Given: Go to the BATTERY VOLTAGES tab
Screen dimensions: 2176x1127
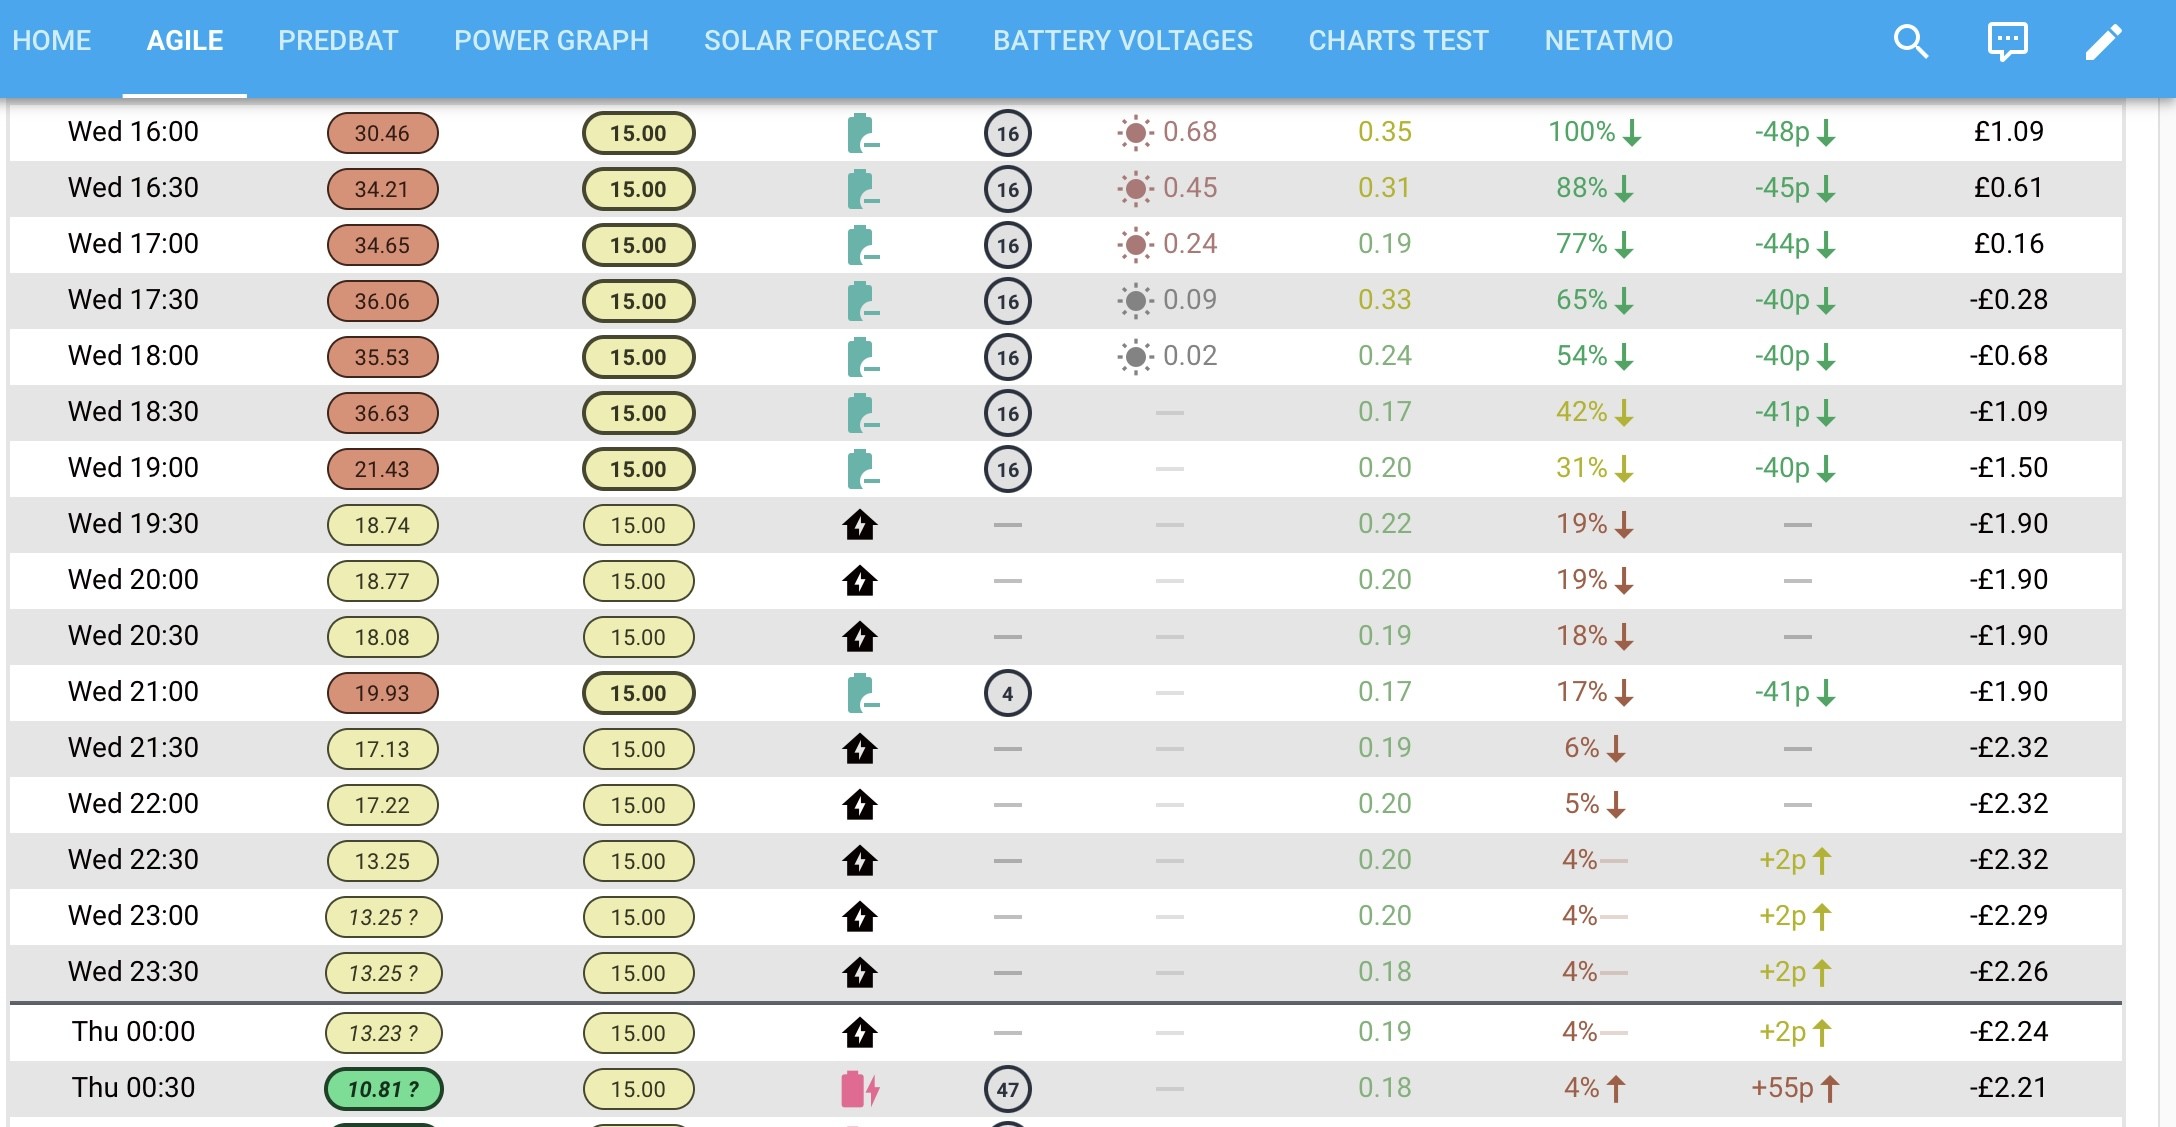Looking at the screenshot, I should click(x=1122, y=41).
